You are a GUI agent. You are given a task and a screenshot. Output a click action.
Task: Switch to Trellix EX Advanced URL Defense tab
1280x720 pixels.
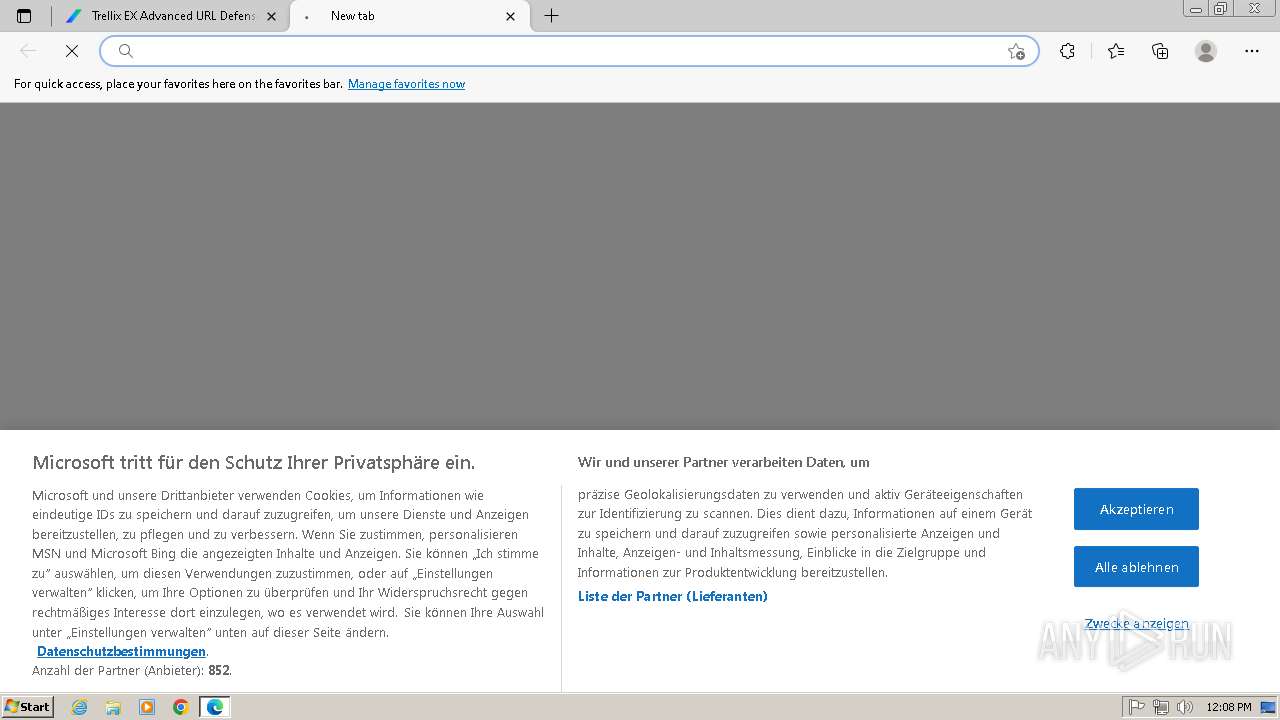pos(171,16)
